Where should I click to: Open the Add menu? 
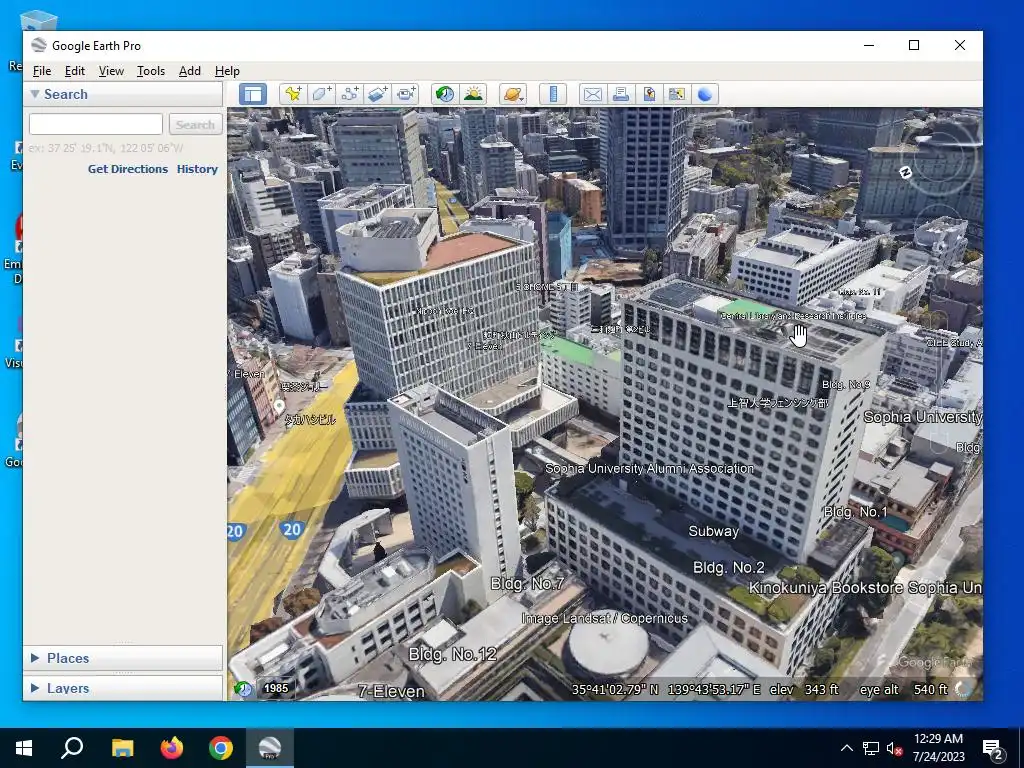[x=189, y=71]
